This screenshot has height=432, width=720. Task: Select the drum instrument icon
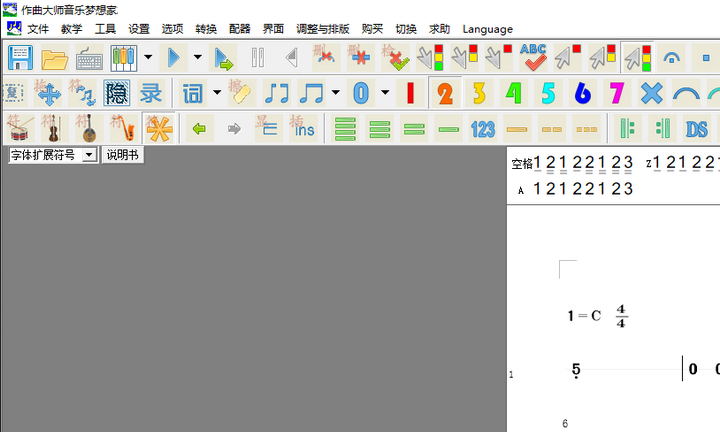coord(19,128)
